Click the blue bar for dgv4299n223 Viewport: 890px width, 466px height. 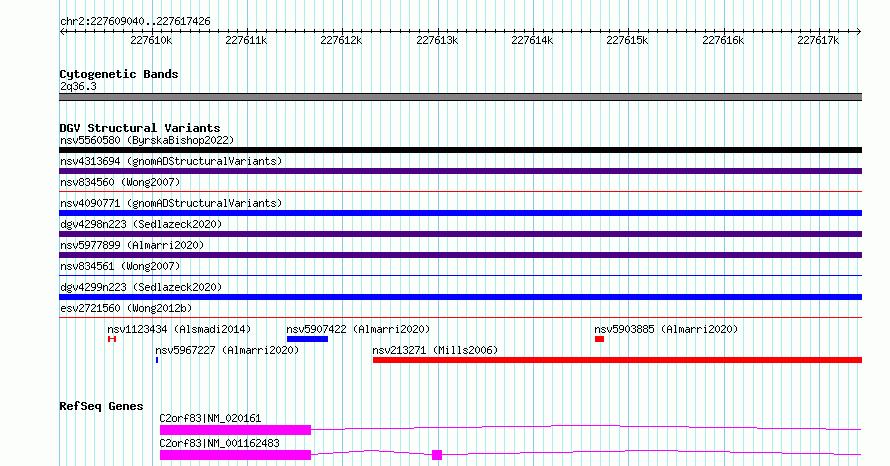460,297
